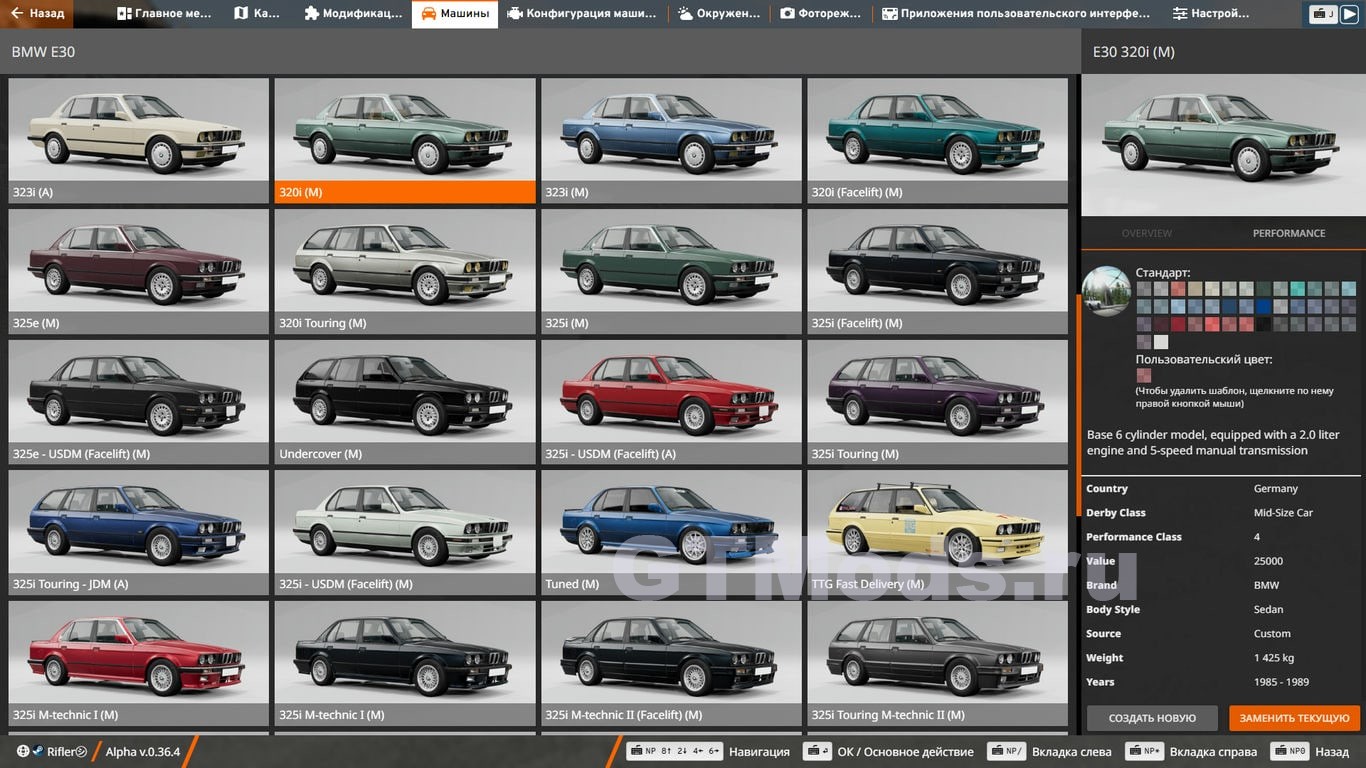The image size is (1366, 768).
Task: Select the 325i - USDM (Facelift) (M) white car
Action: pyautogui.click(x=405, y=532)
